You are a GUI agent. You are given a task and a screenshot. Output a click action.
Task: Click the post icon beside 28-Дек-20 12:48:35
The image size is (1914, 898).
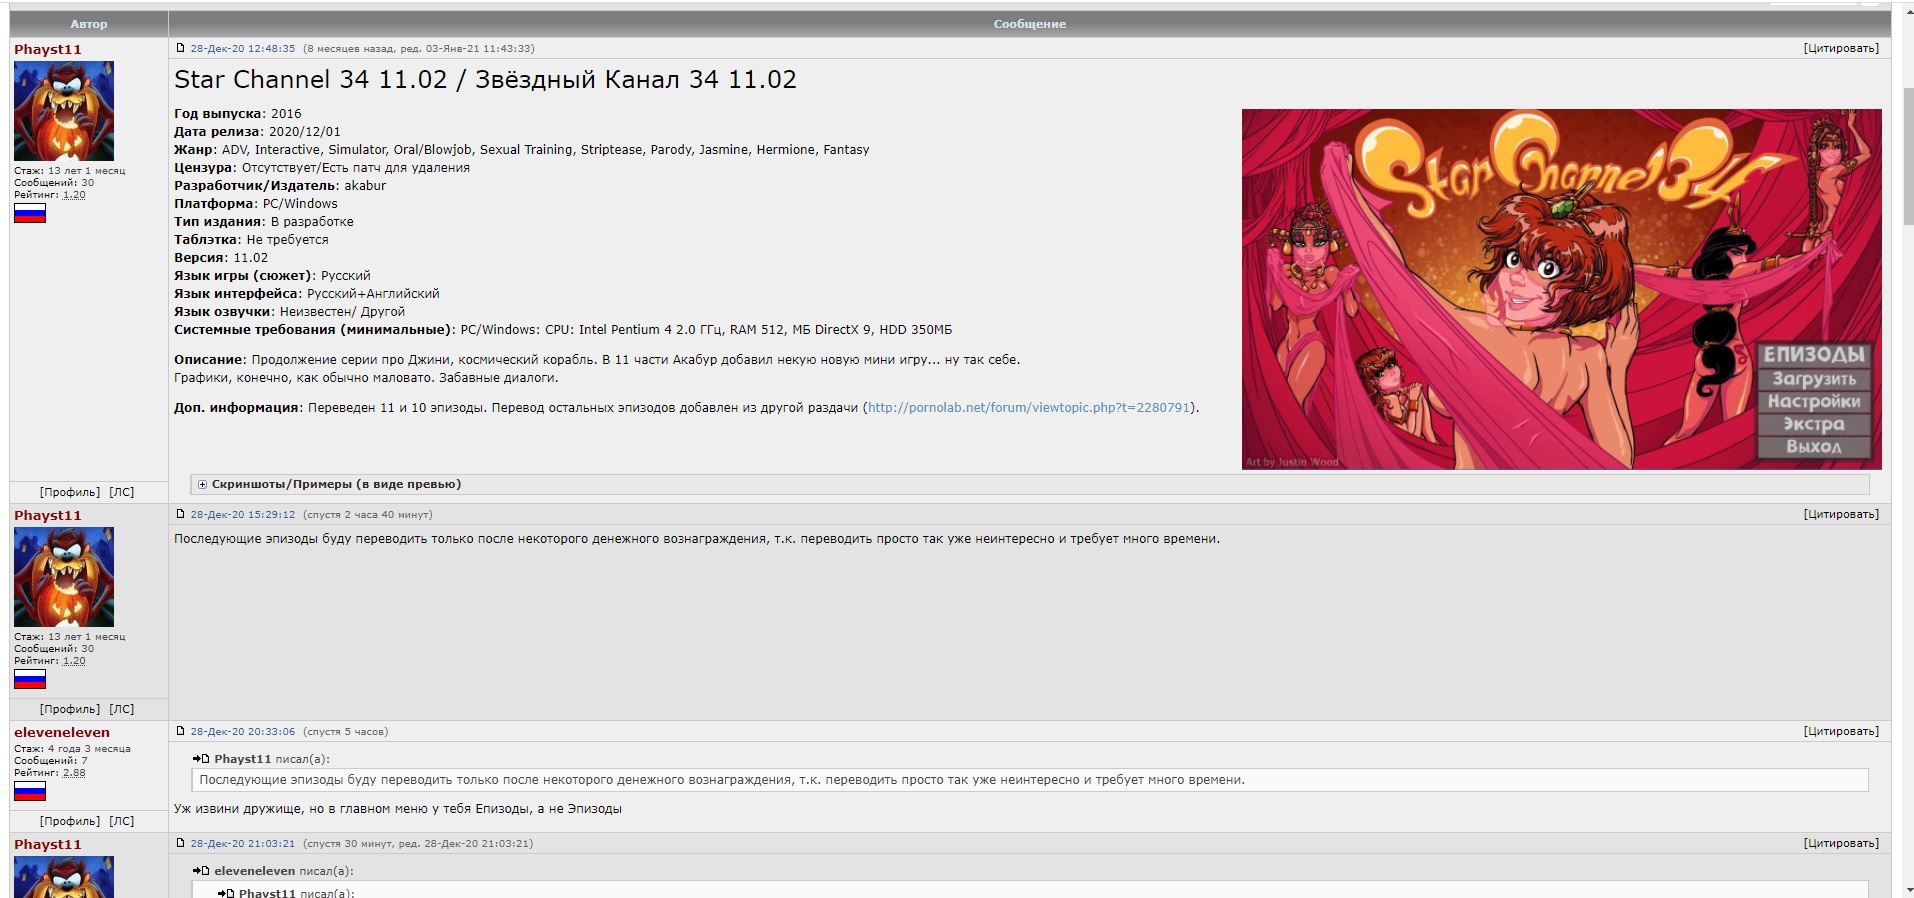[180, 48]
